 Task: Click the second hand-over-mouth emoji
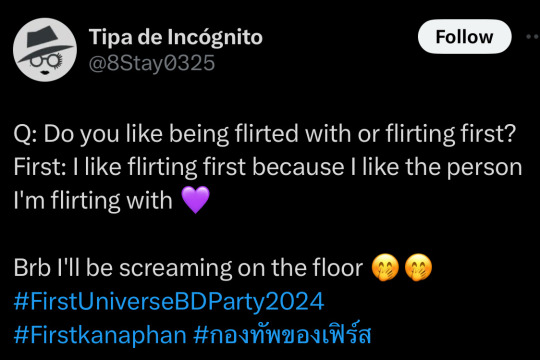pyautogui.click(x=418, y=267)
